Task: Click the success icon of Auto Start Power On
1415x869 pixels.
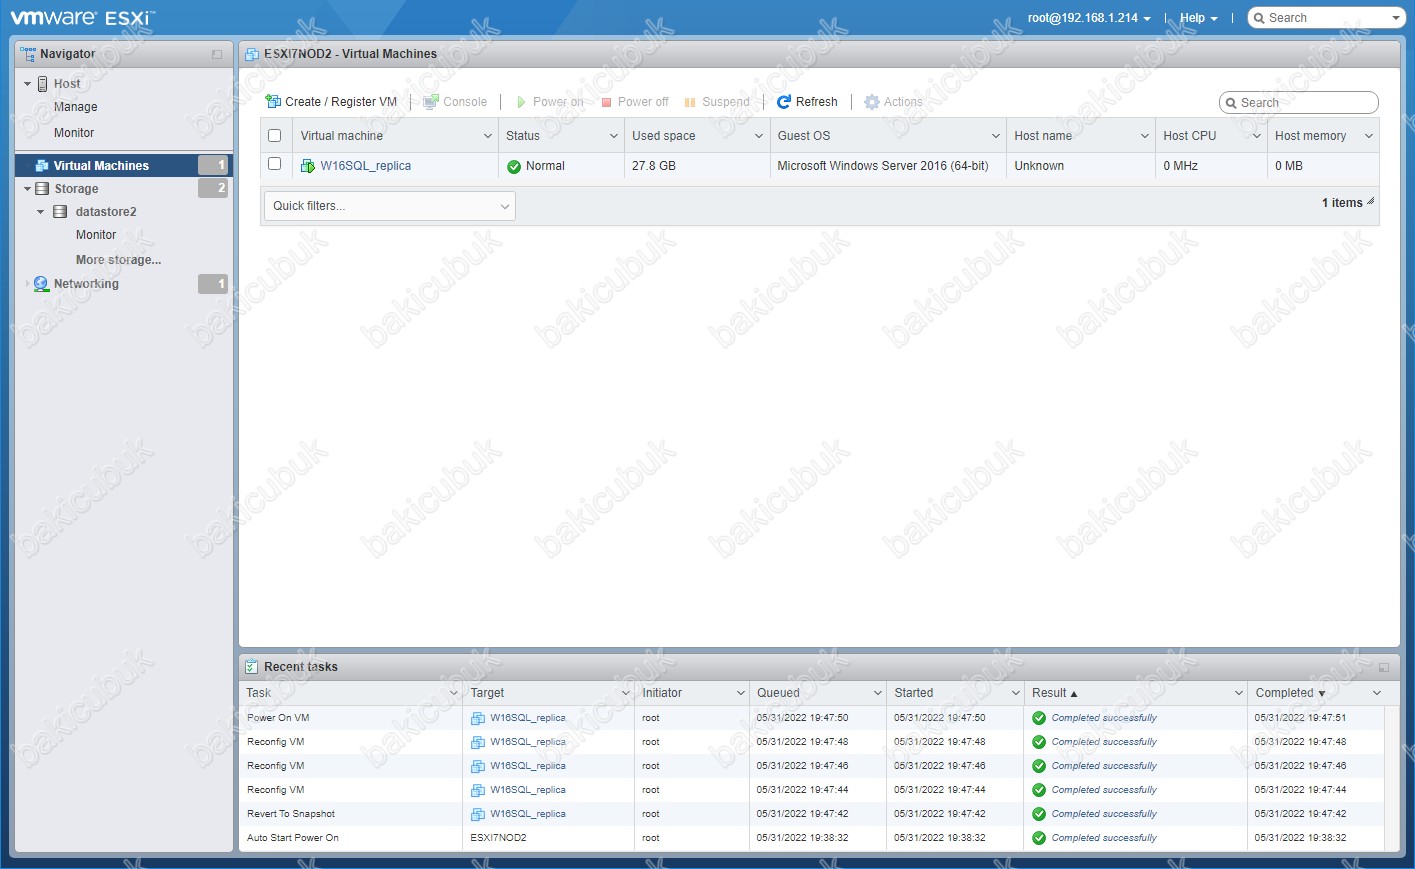Action: click(1039, 838)
